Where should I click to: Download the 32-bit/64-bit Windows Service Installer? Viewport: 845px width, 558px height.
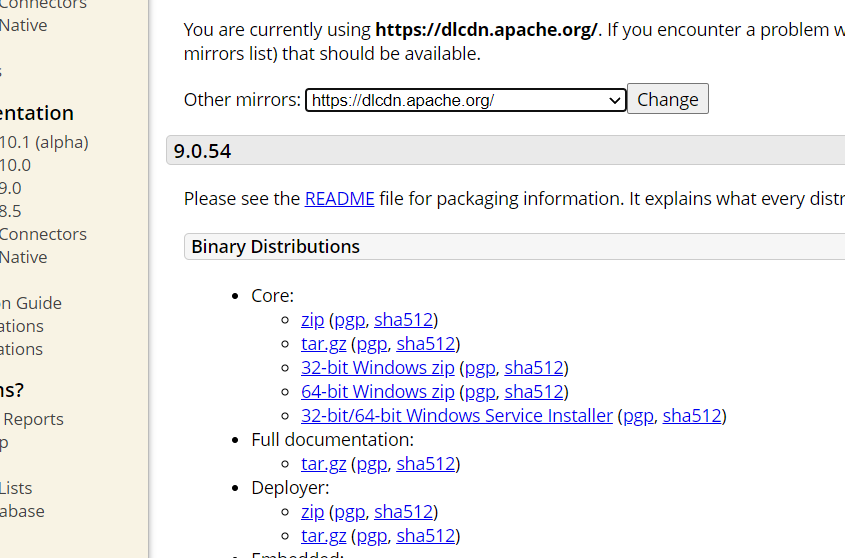coord(456,416)
